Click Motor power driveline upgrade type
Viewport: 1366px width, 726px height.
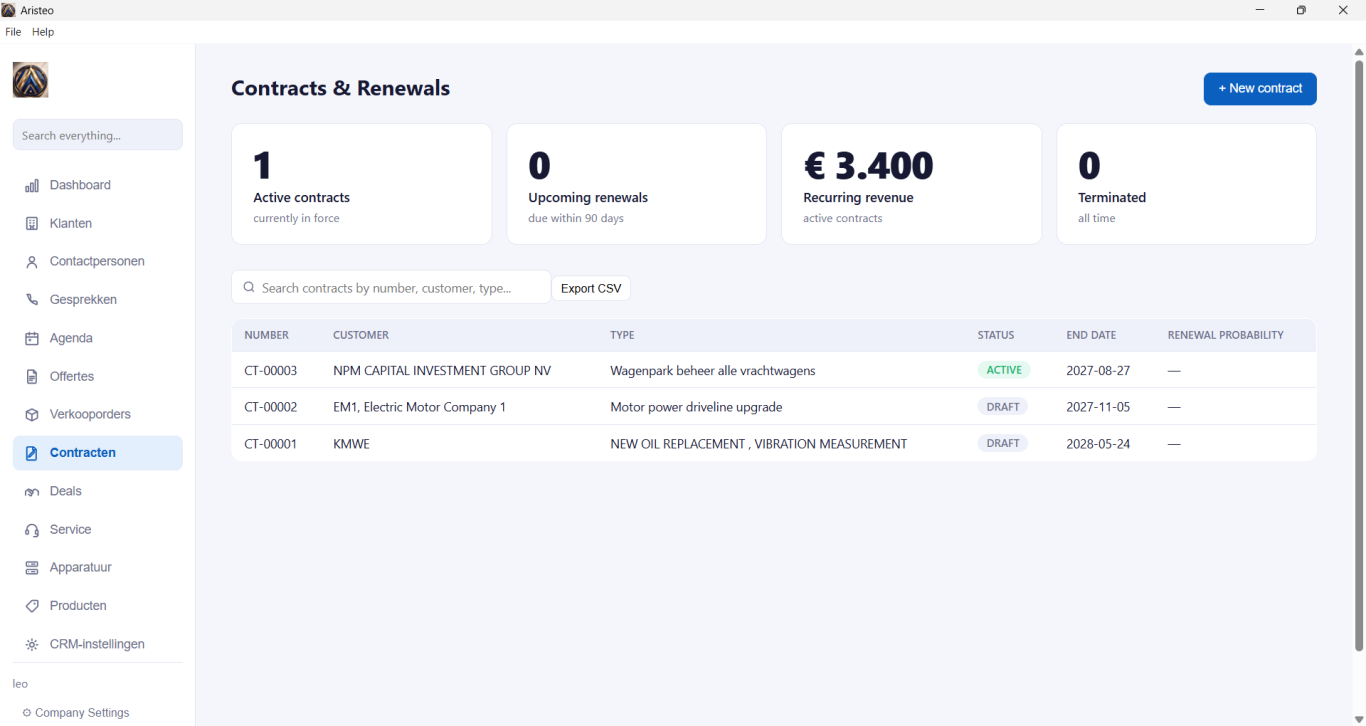click(x=696, y=407)
